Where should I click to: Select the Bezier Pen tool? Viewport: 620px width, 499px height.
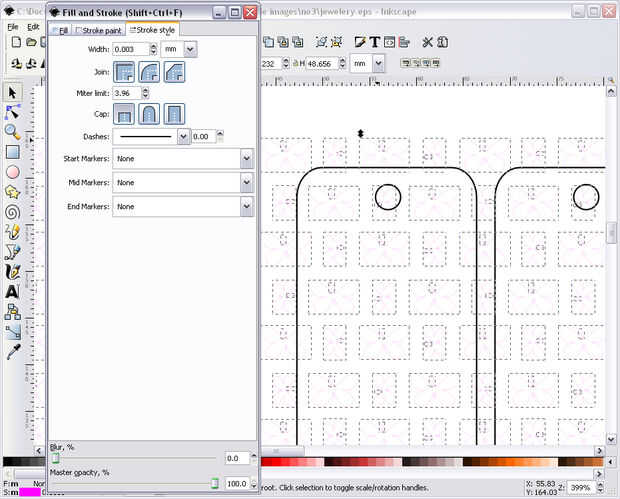(x=12, y=252)
